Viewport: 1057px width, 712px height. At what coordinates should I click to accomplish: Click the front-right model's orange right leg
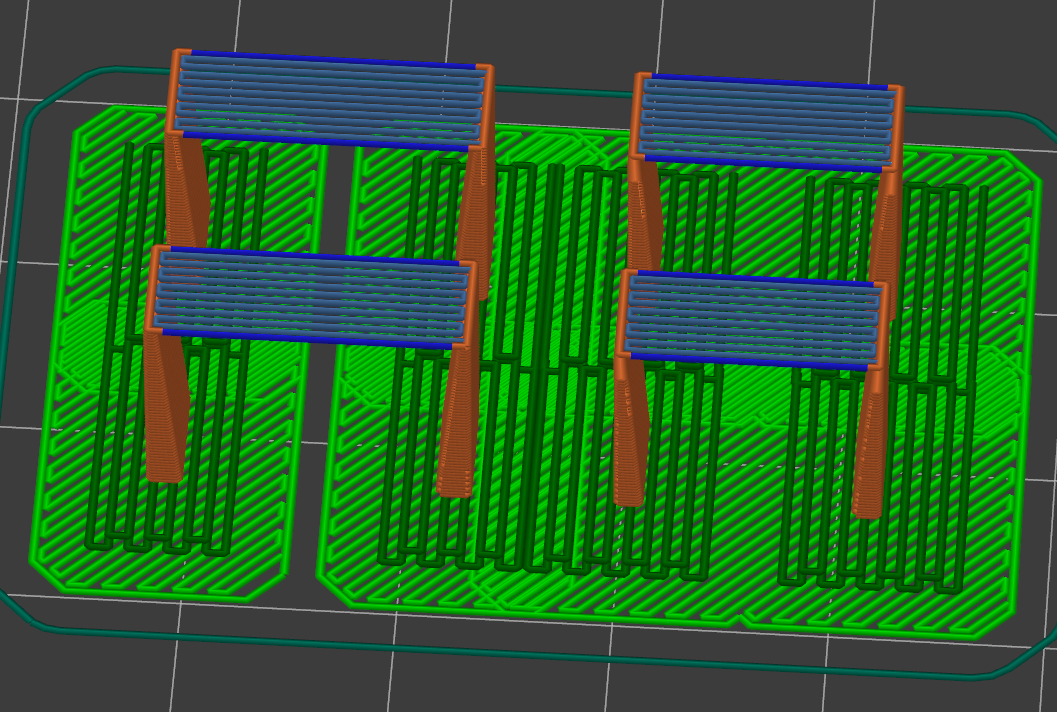(x=871, y=443)
